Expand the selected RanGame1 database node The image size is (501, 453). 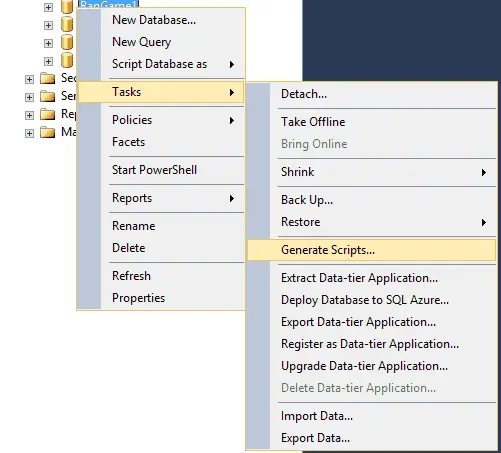[48, 7]
